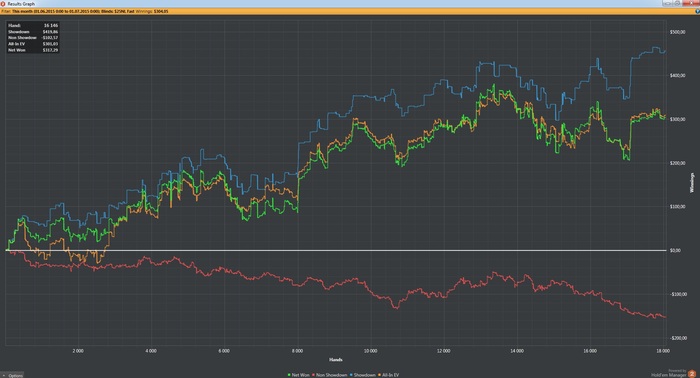Maximize the Results Graph window
700x378 pixels.
point(677,3)
